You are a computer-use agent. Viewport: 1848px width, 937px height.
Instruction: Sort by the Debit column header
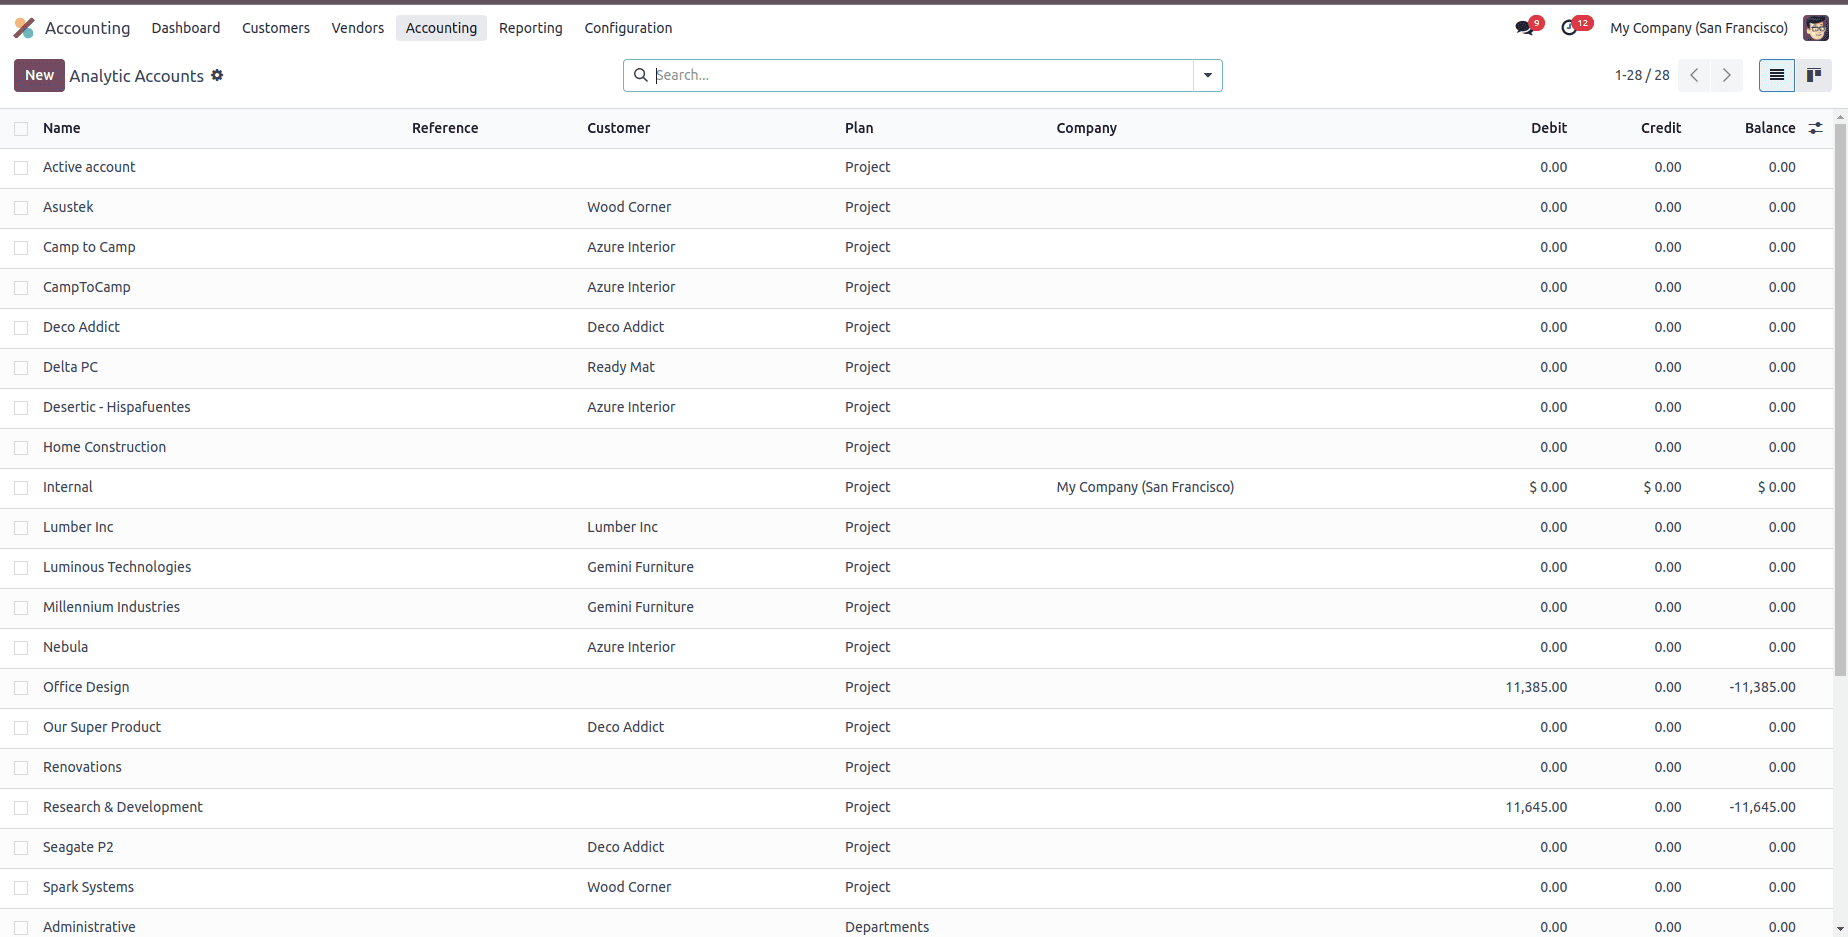tap(1549, 128)
